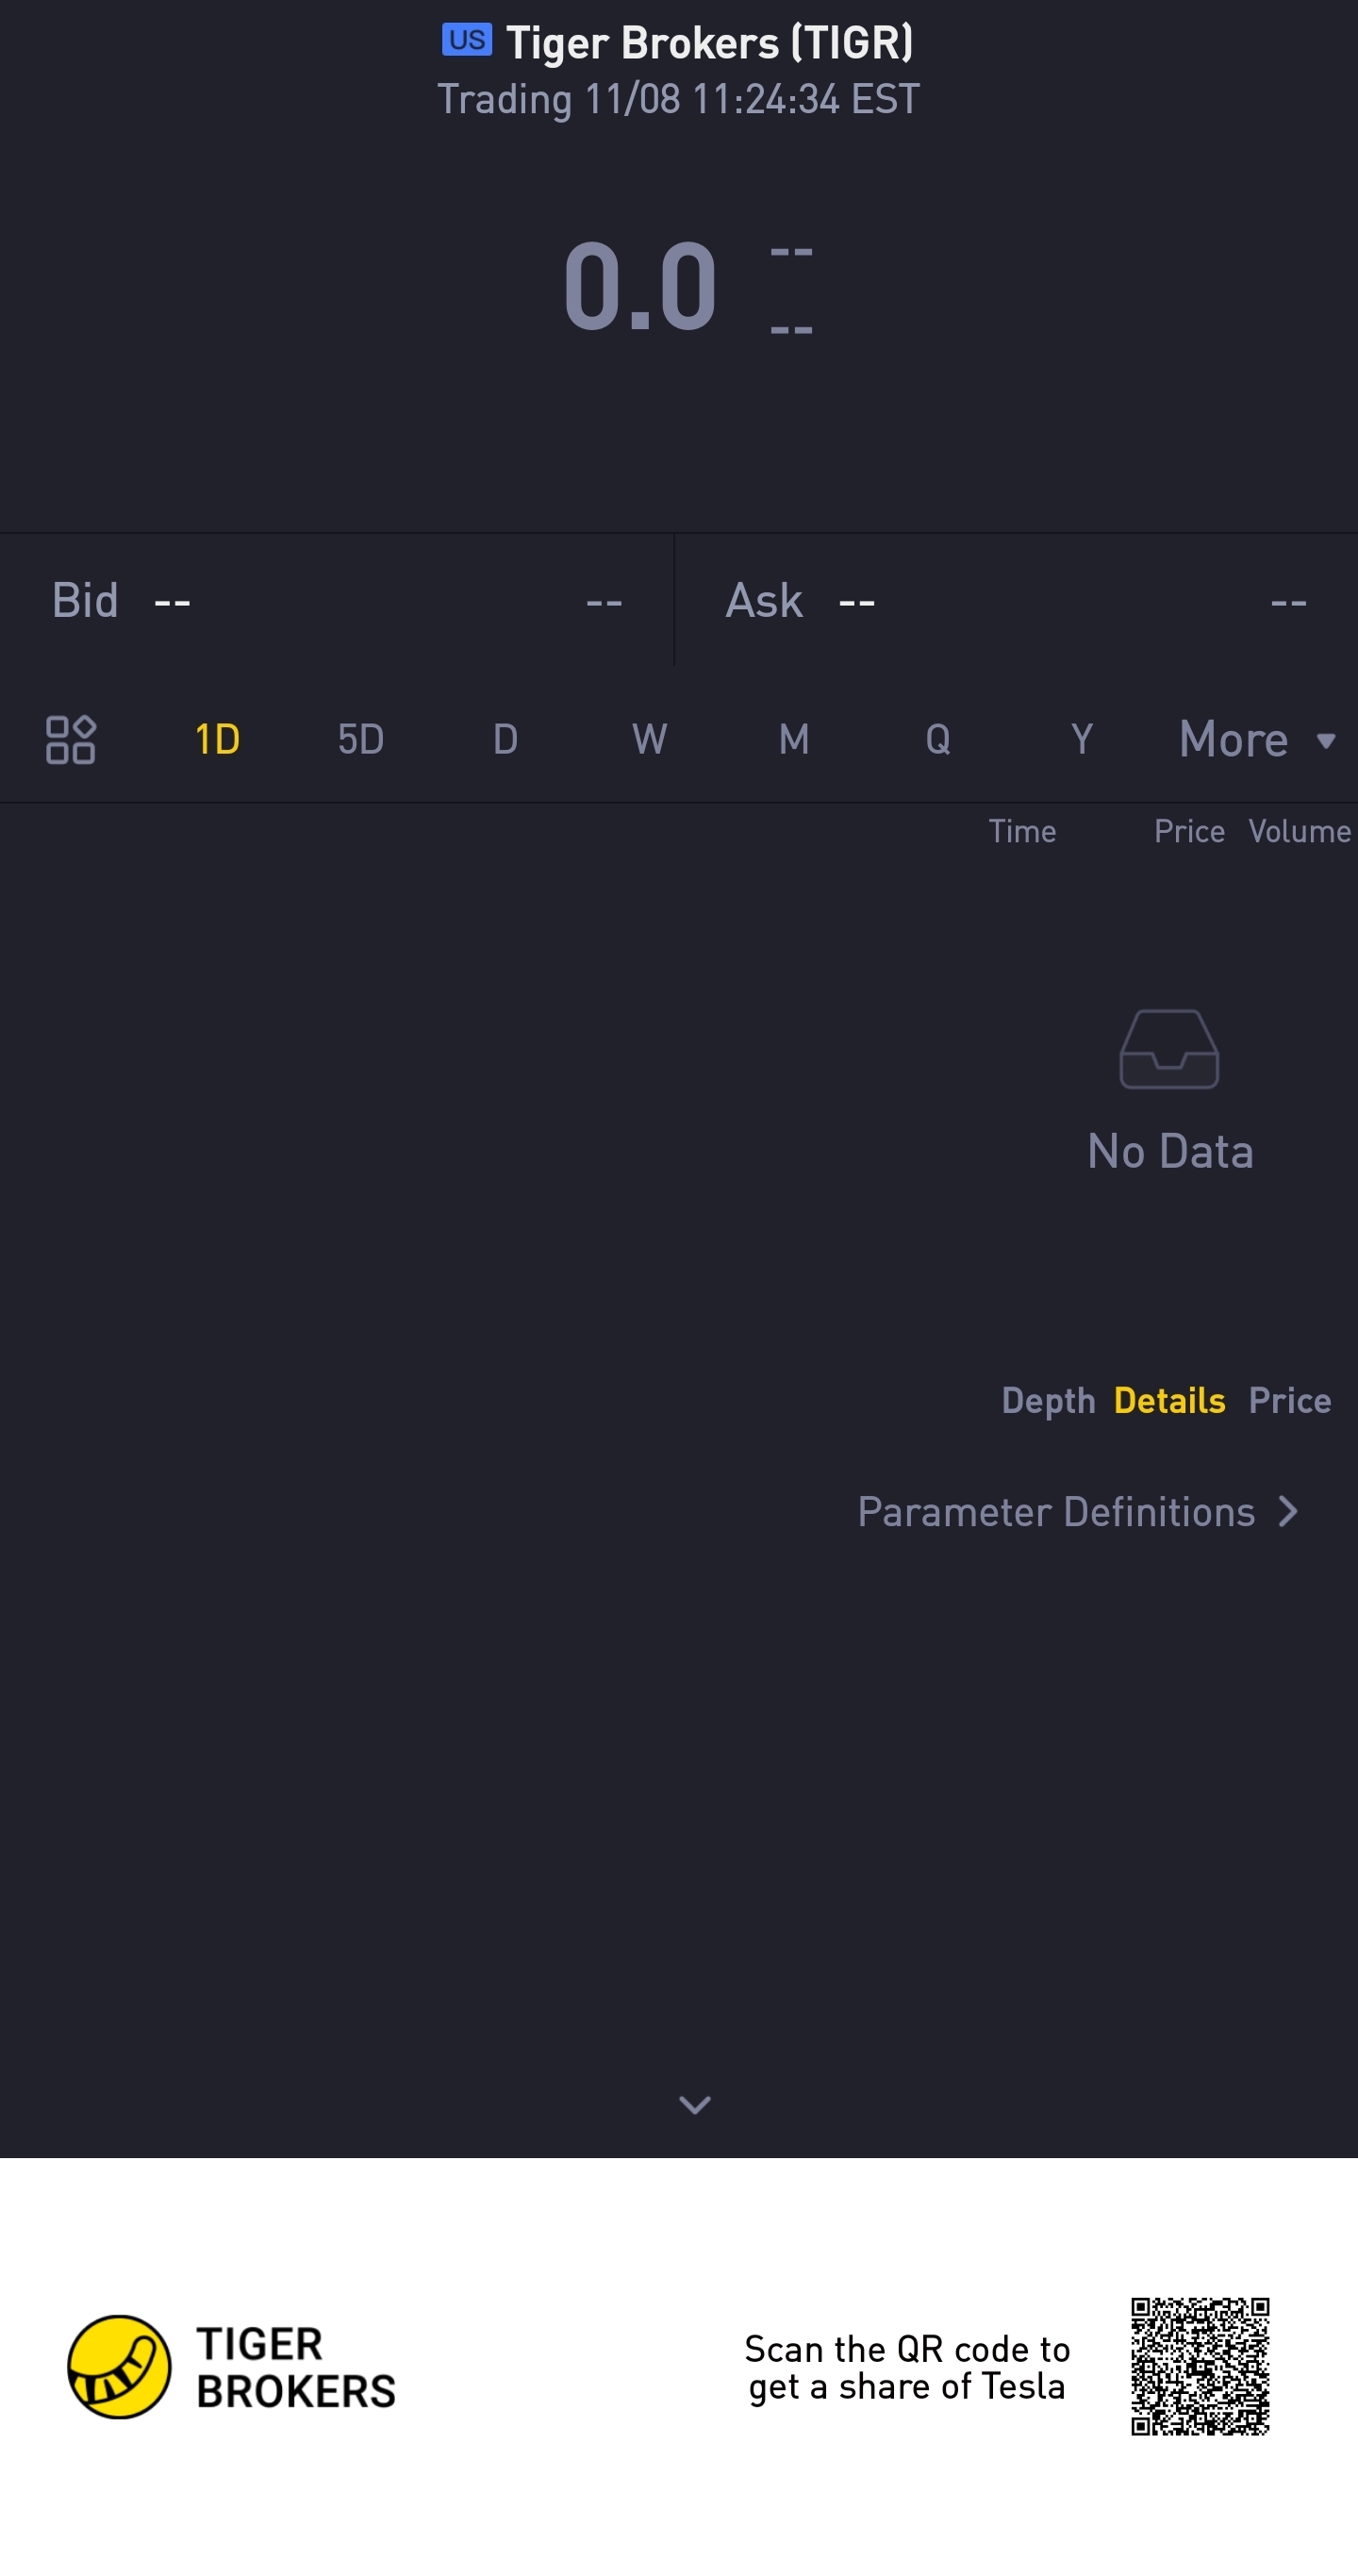Tap the 0.0 price value
Viewport: 1358px width, 2576px height.
tap(640, 287)
